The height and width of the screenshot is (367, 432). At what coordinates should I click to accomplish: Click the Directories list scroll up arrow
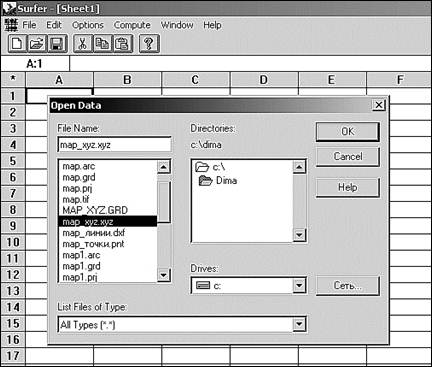pos(299,167)
